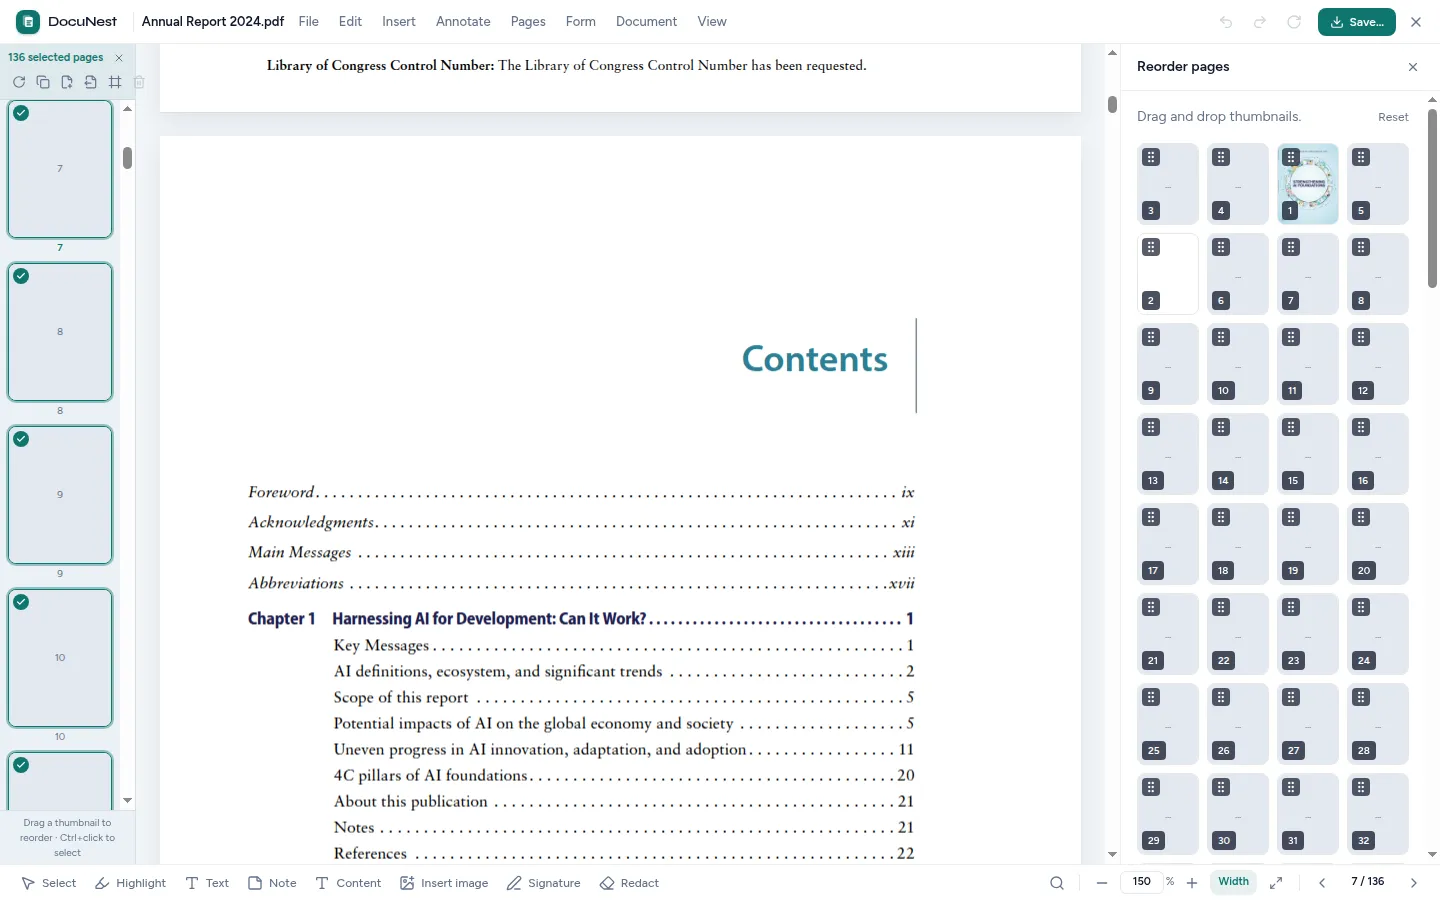Click the left thumbnail sidebar scrollbar thumb
Screen dimensions: 1440x900
click(x=128, y=158)
